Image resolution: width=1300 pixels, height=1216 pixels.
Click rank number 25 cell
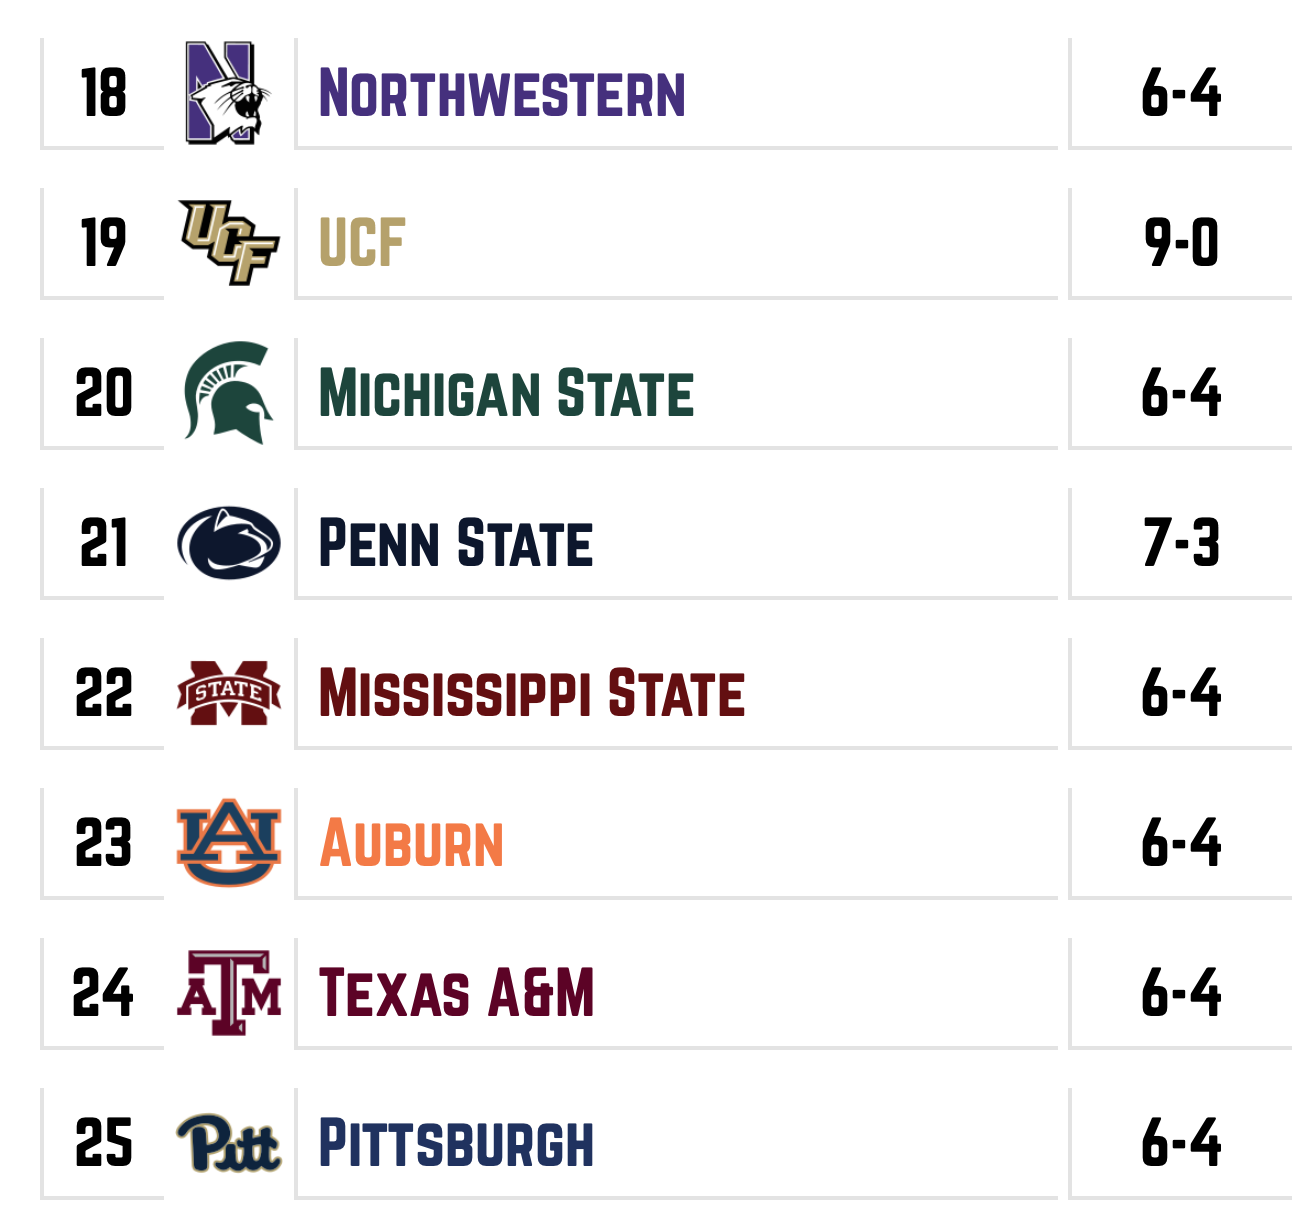click(103, 1143)
